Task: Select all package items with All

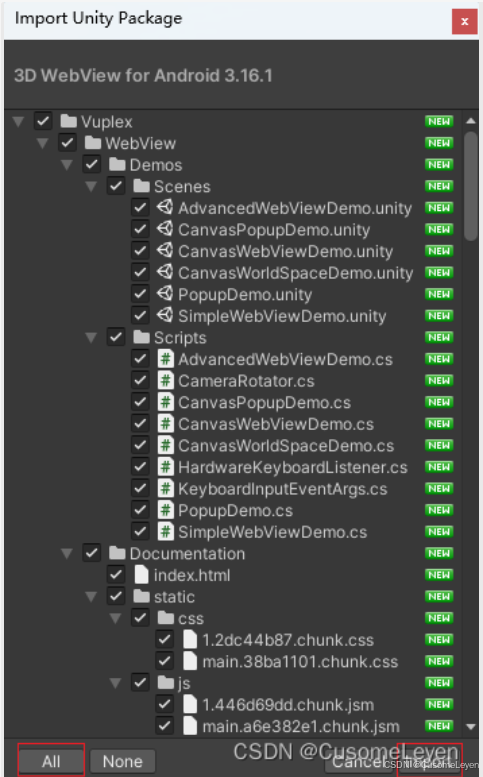Action: tap(51, 761)
